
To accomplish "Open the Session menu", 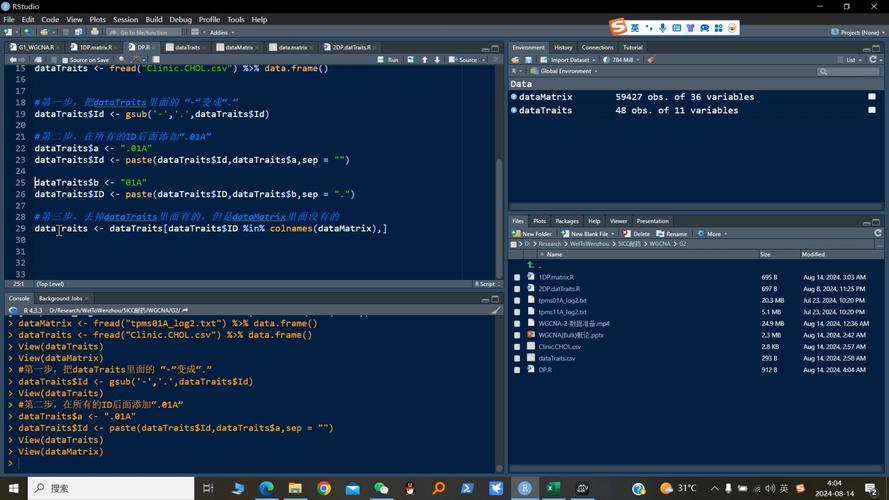I will coord(125,19).
